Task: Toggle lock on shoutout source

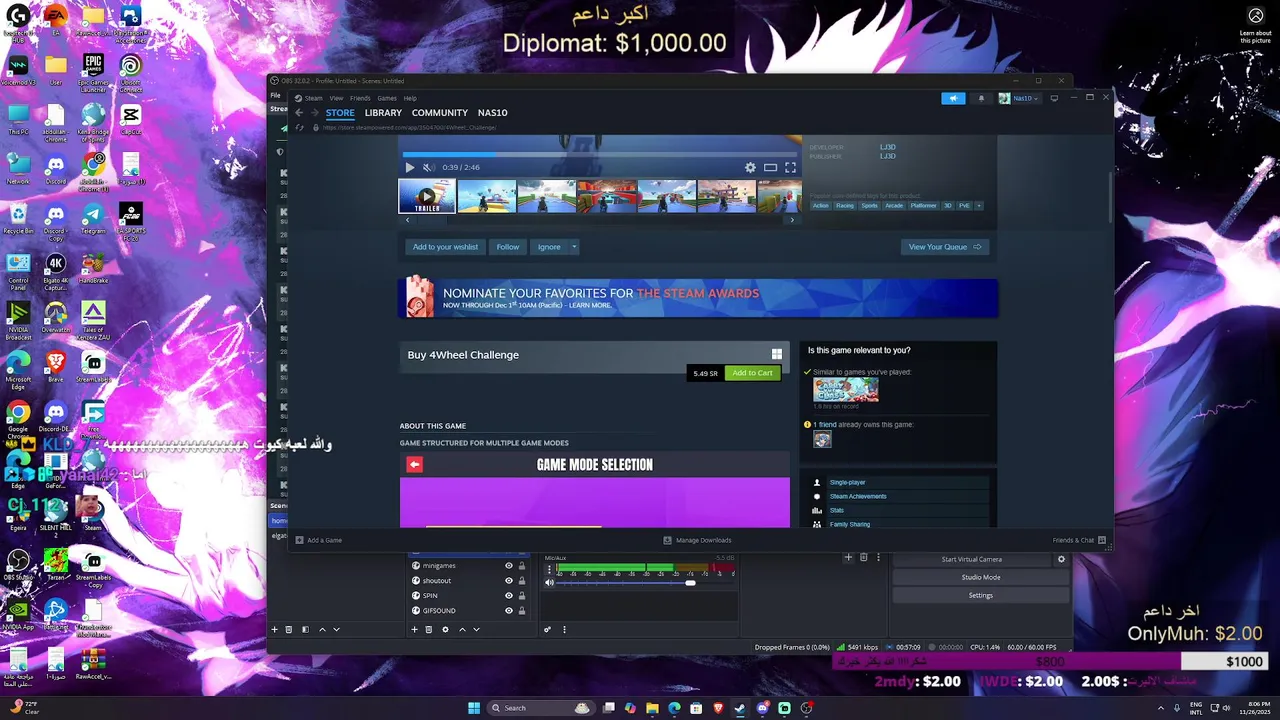Action: pos(521,581)
